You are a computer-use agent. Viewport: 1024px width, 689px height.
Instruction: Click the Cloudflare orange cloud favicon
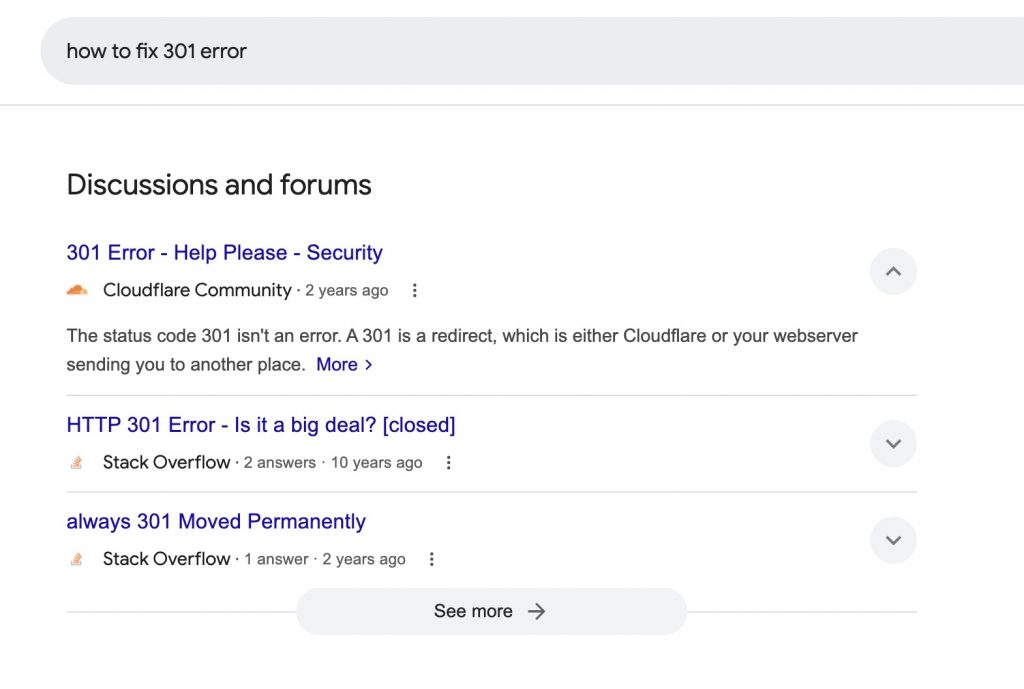click(77, 291)
